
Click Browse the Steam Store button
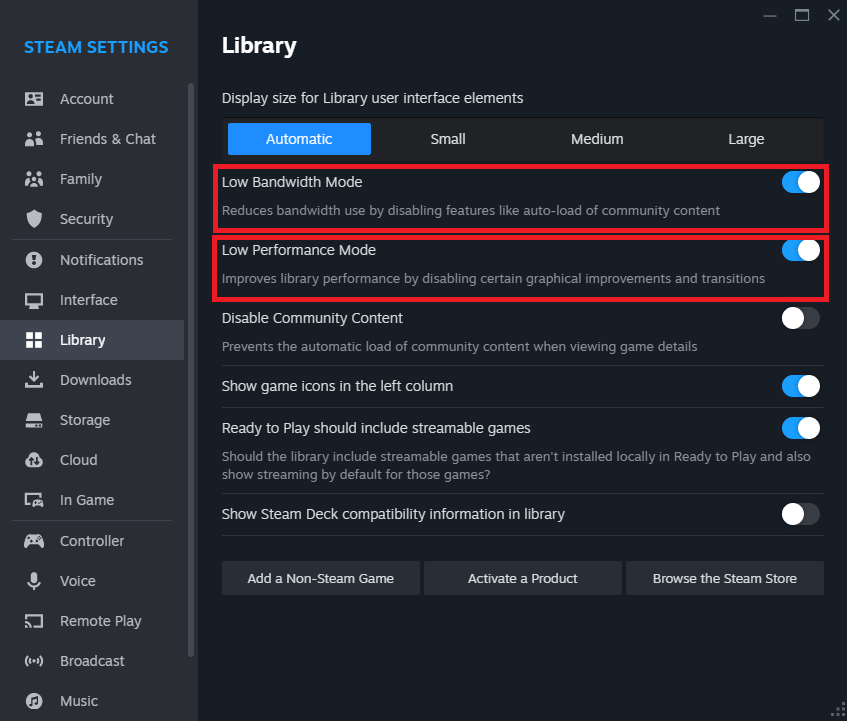click(x=725, y=578)
